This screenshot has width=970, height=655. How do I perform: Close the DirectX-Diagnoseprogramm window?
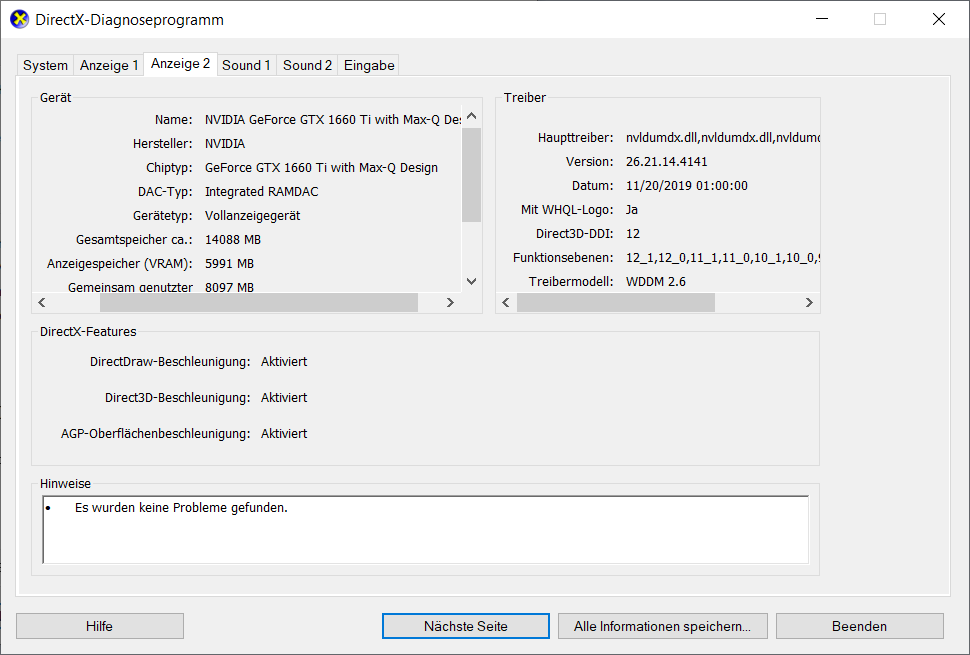[x=938, y=19]
